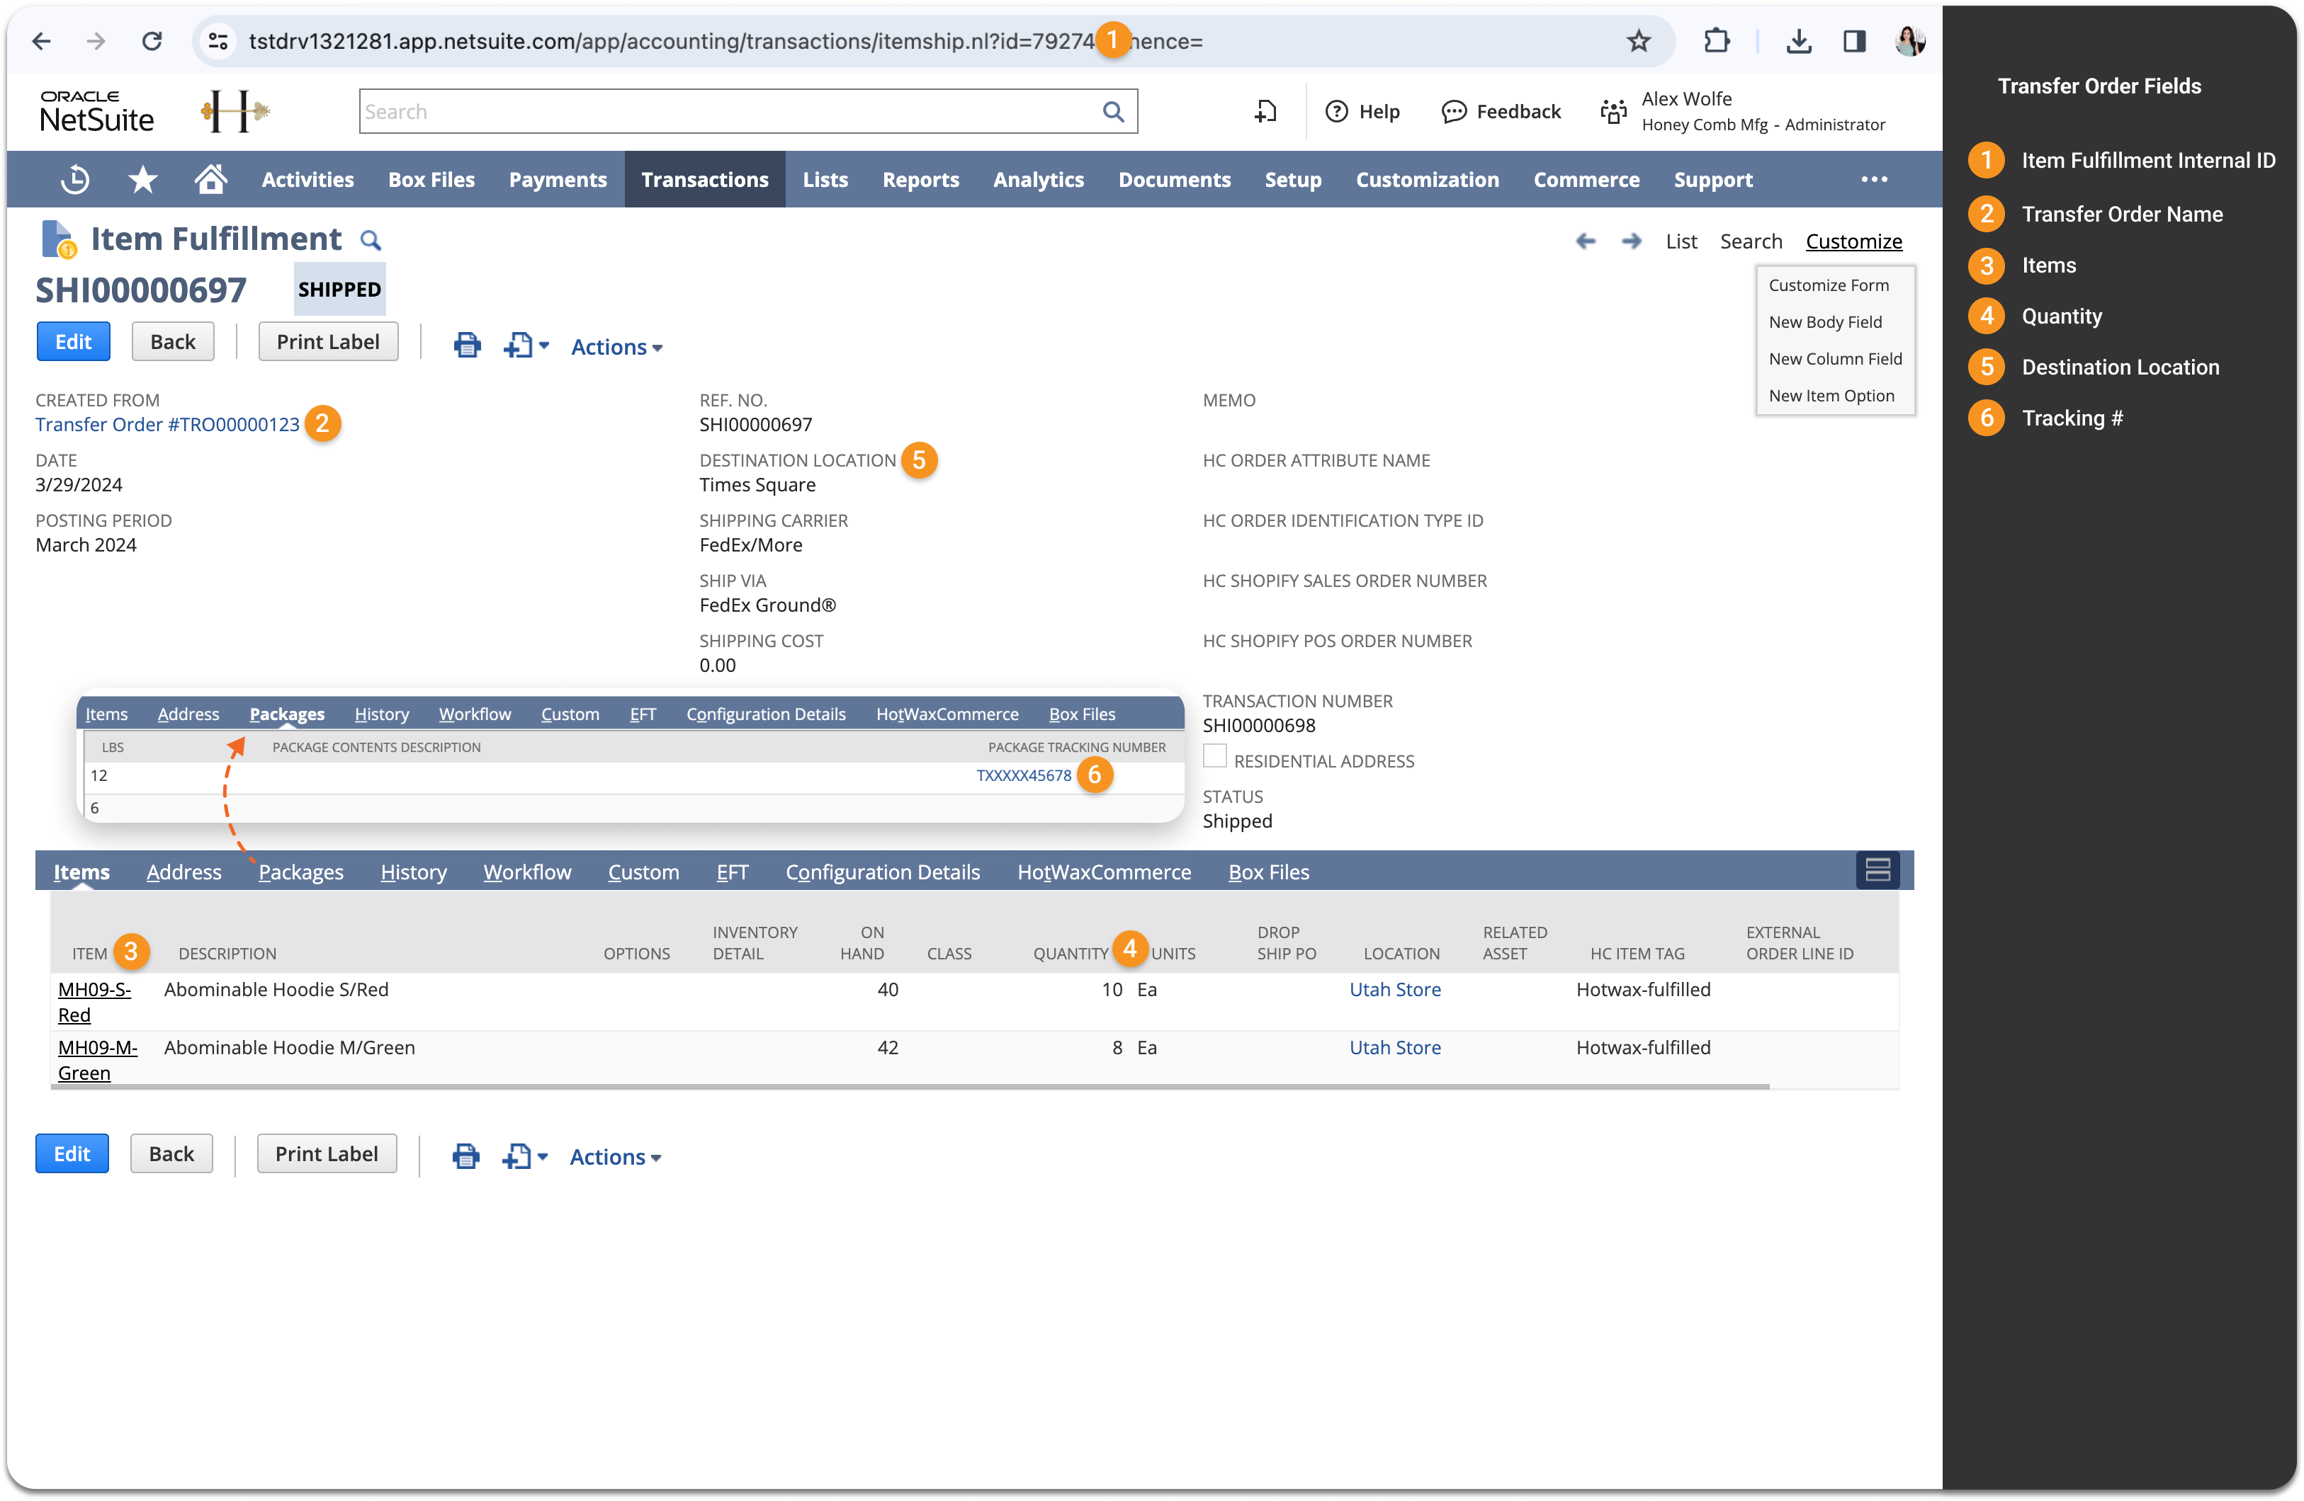
Task: Click the items table view toggle icon
Action: click(1877, 870)
